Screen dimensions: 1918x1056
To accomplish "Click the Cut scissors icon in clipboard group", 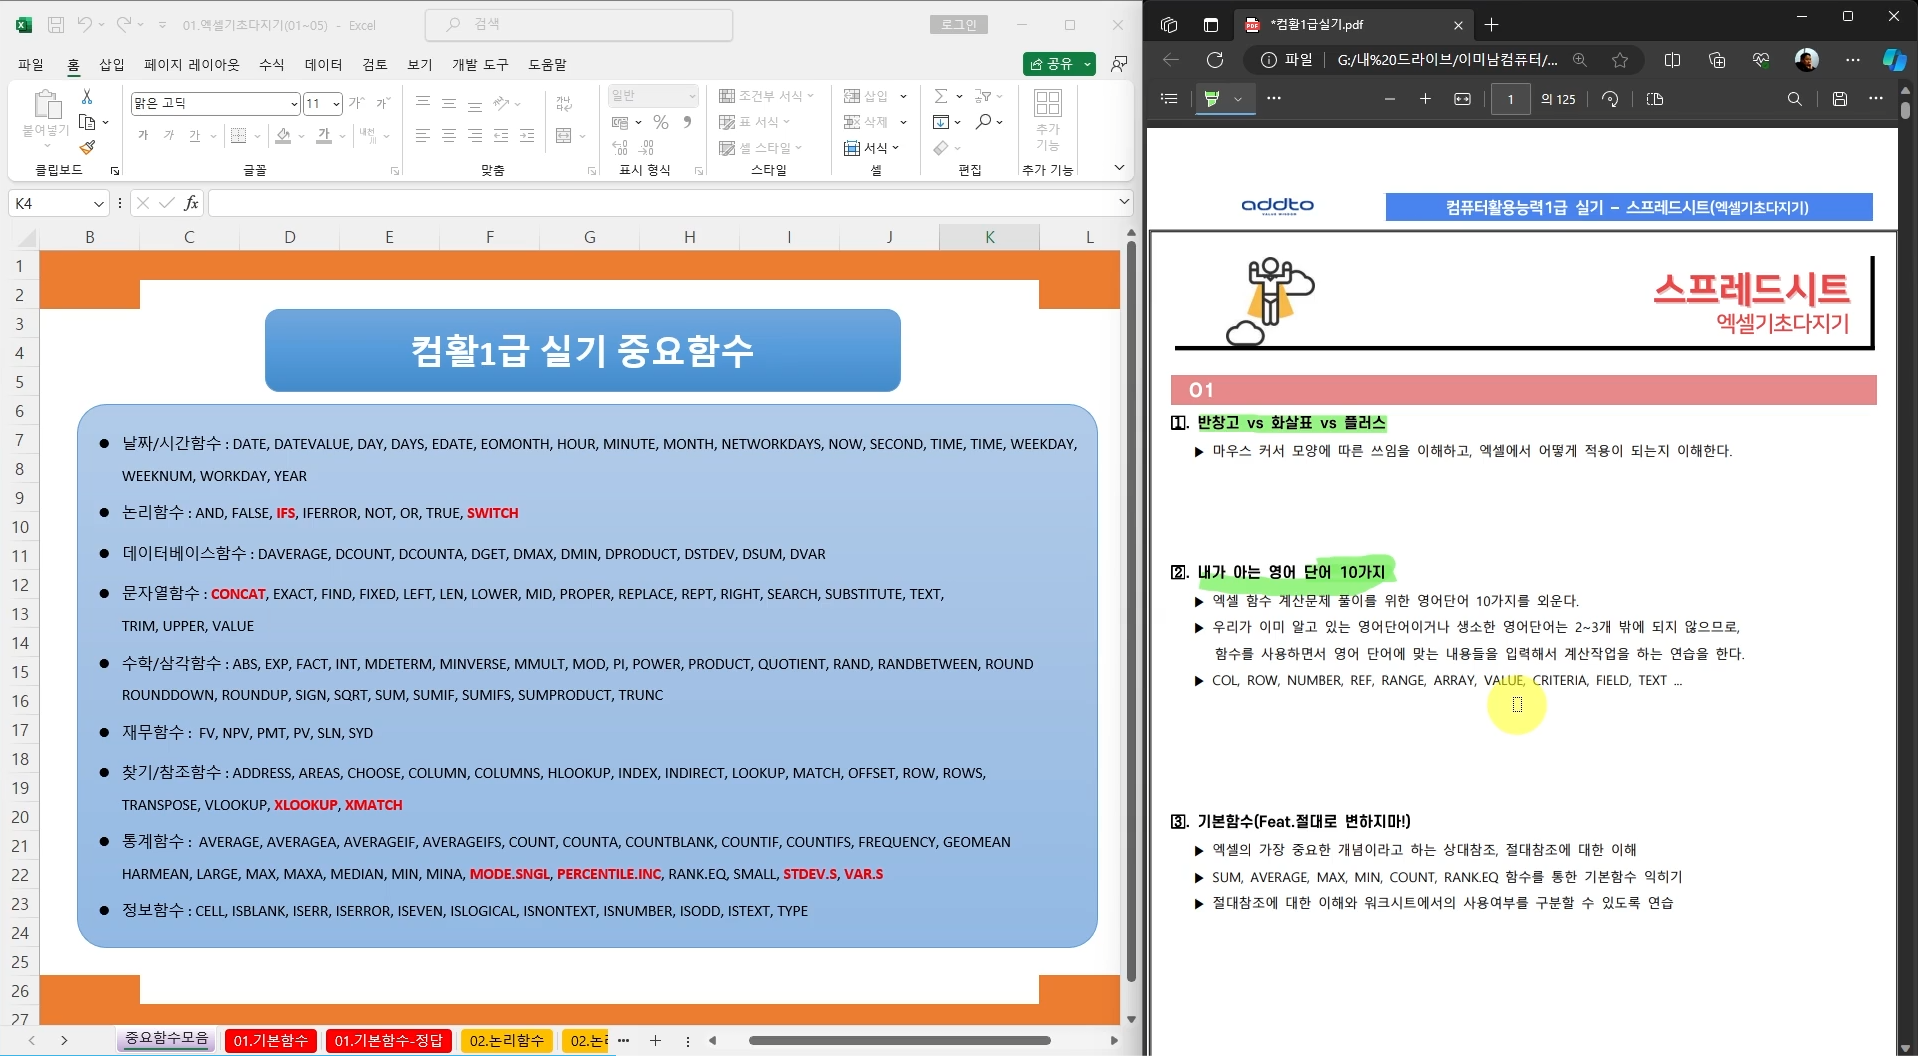I will pos(87,97).
